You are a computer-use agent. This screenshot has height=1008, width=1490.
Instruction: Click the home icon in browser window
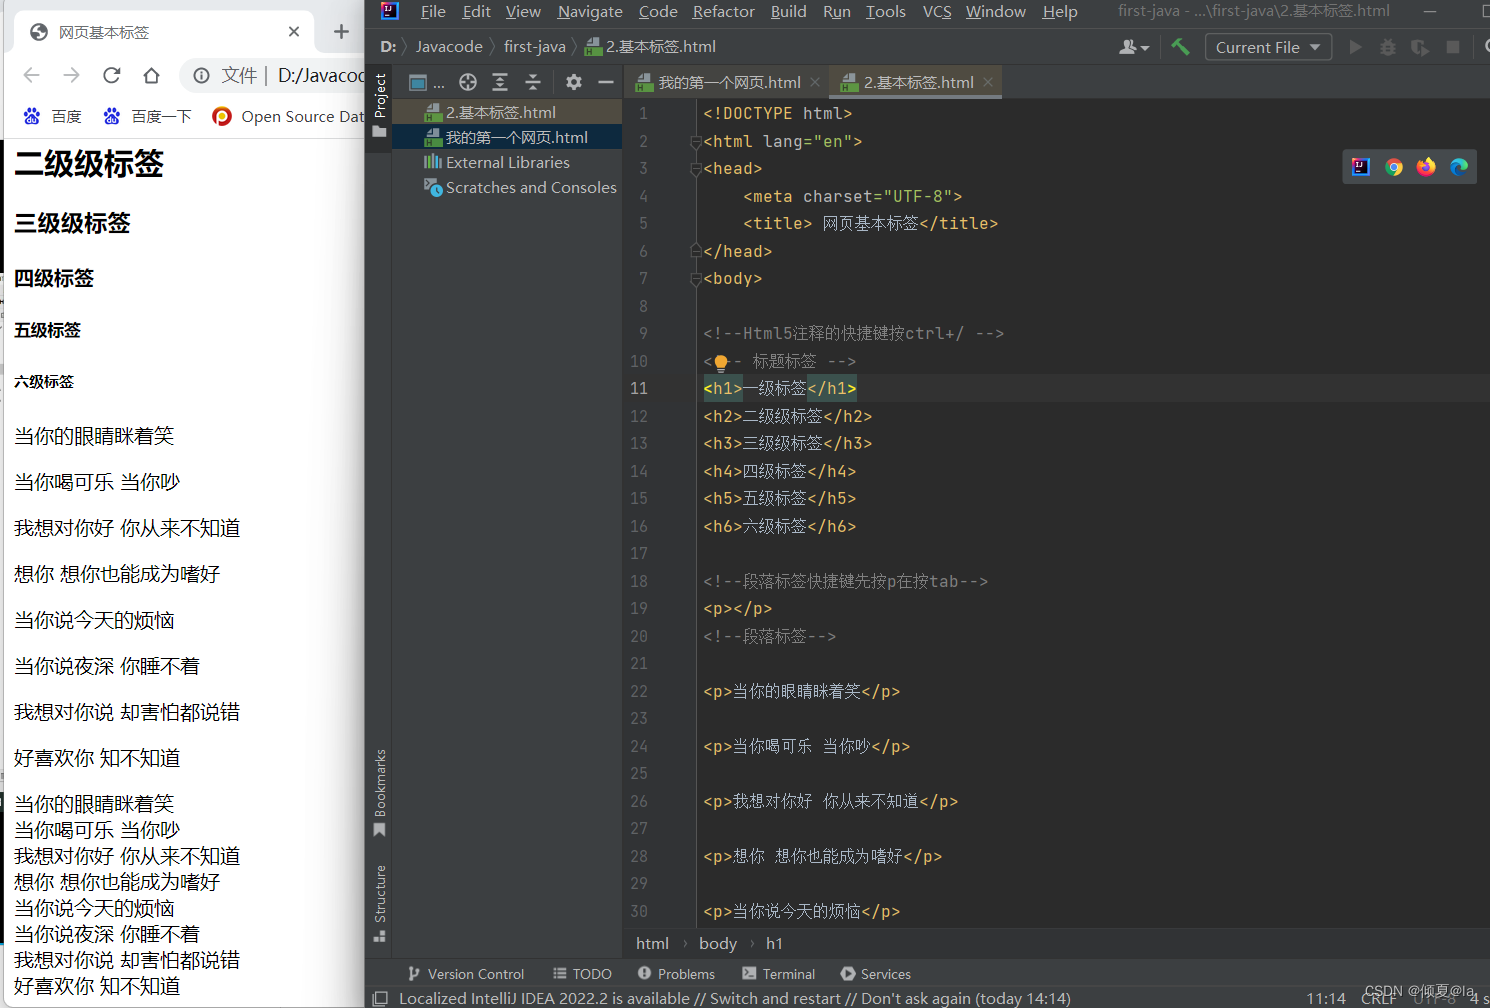tap(151, 75)
